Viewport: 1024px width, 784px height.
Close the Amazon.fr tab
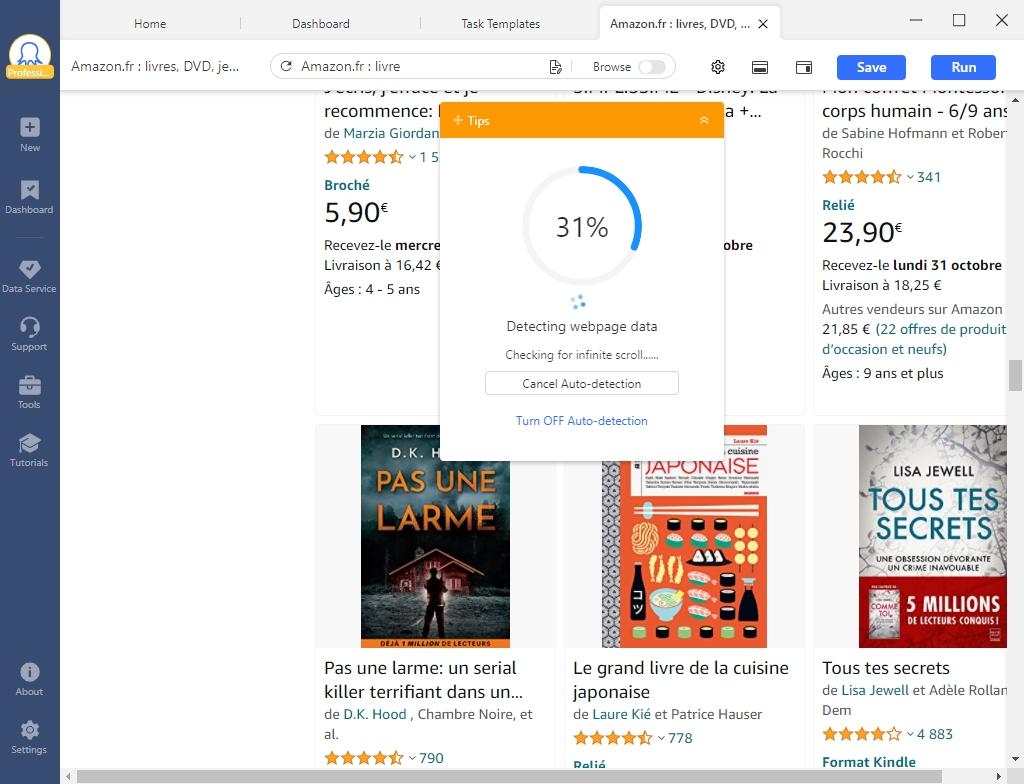tap(763, 24)
